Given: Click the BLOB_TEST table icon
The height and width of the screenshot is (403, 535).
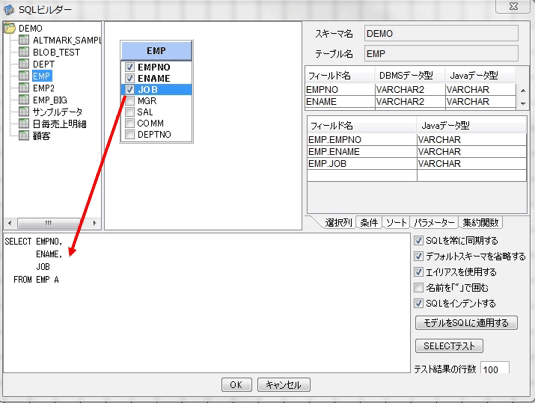Looking at the screenshot, I should tap(24, 52).
